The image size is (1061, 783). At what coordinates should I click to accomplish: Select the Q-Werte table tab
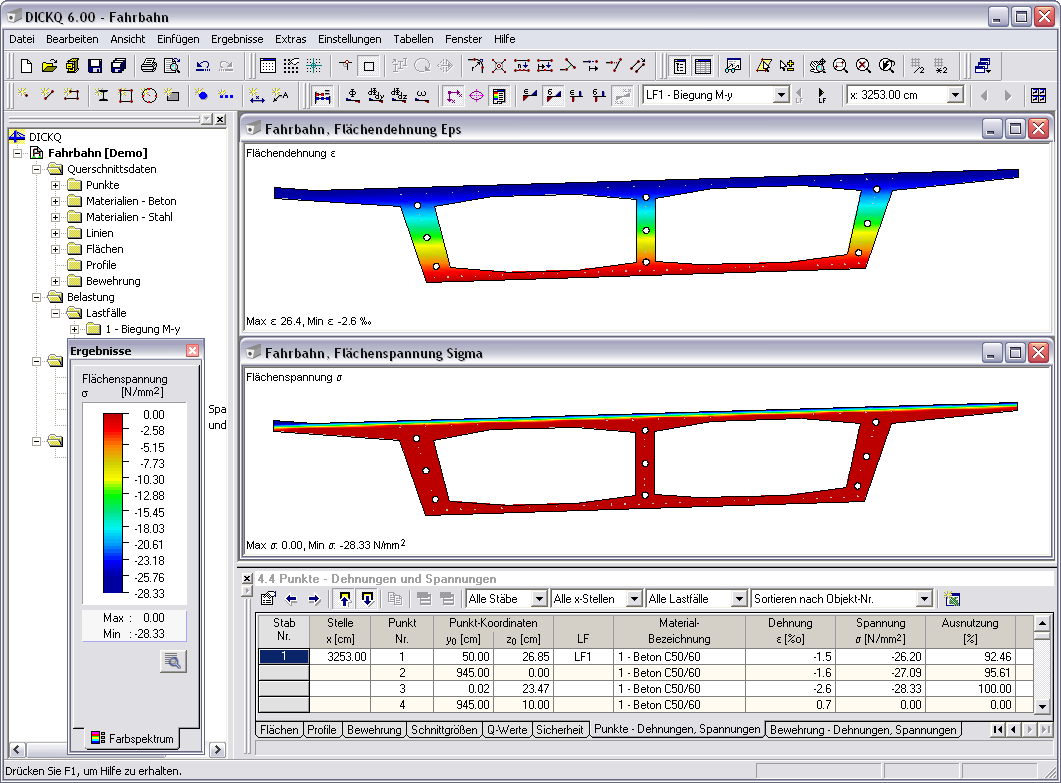pyautogui.click(x=507, y=730)
